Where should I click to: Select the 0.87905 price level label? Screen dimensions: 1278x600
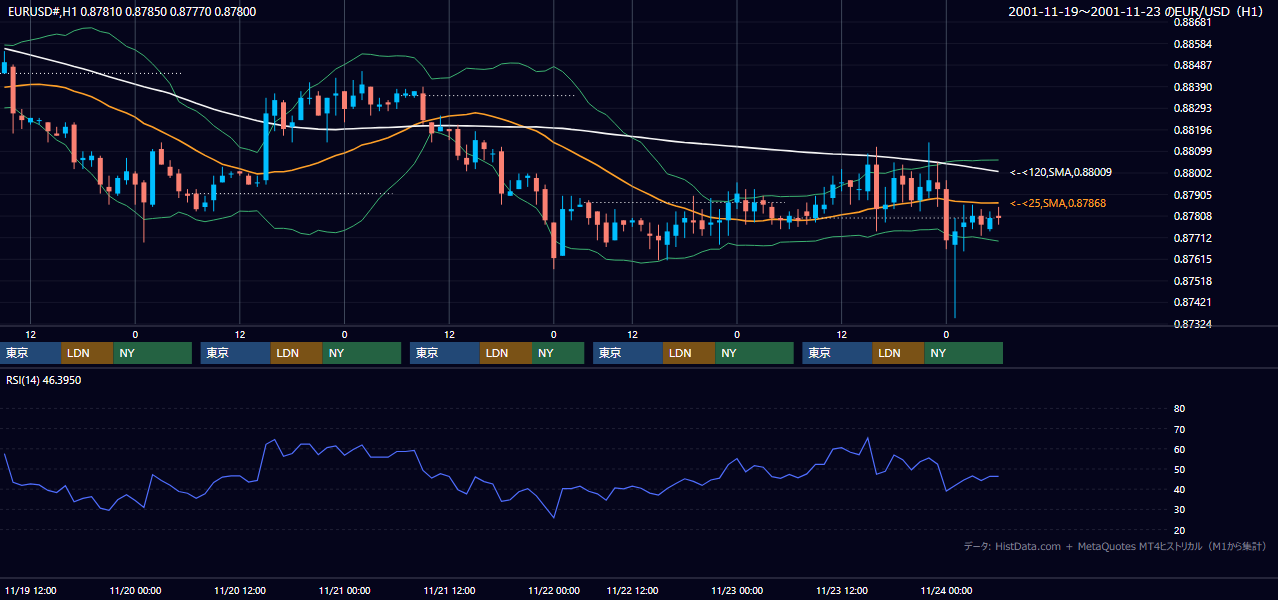1192,195
